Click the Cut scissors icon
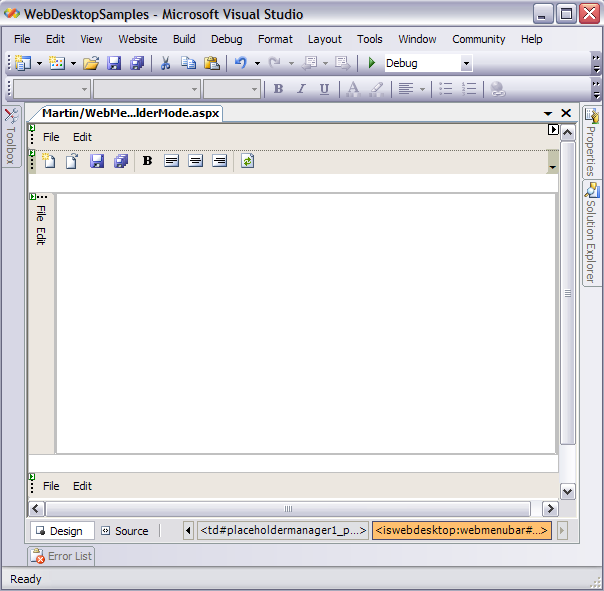This screenshot has width=604, height=591. tap(165, 63)
